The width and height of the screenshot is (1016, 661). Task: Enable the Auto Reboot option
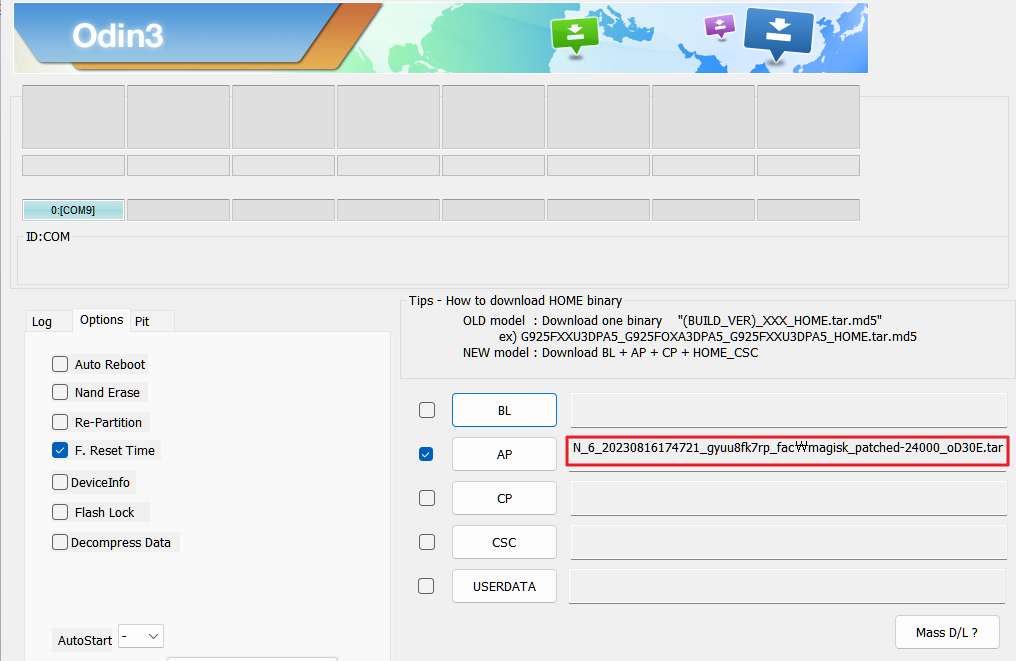point(60,364)
